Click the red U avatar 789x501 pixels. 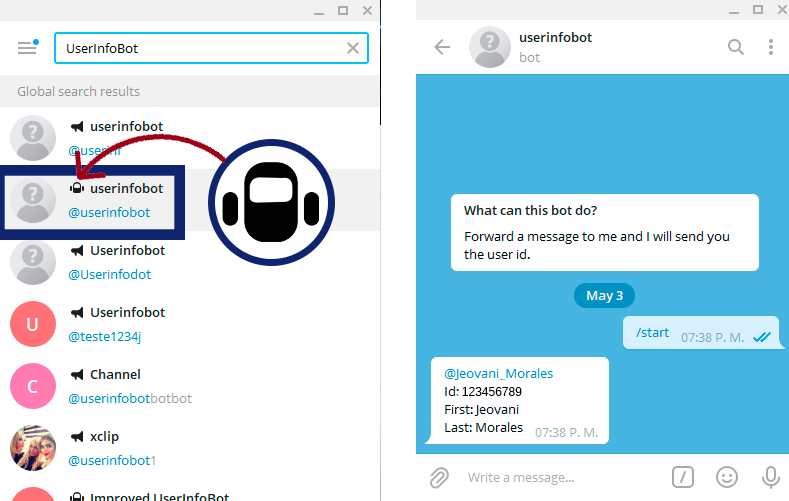33,324
